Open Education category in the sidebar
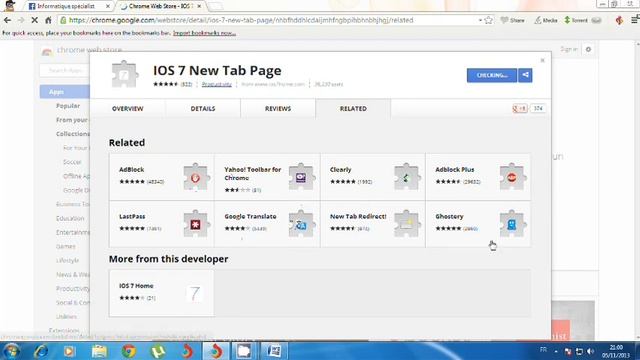The width and height of the screenshot is (640, 360). pos(70,218)
